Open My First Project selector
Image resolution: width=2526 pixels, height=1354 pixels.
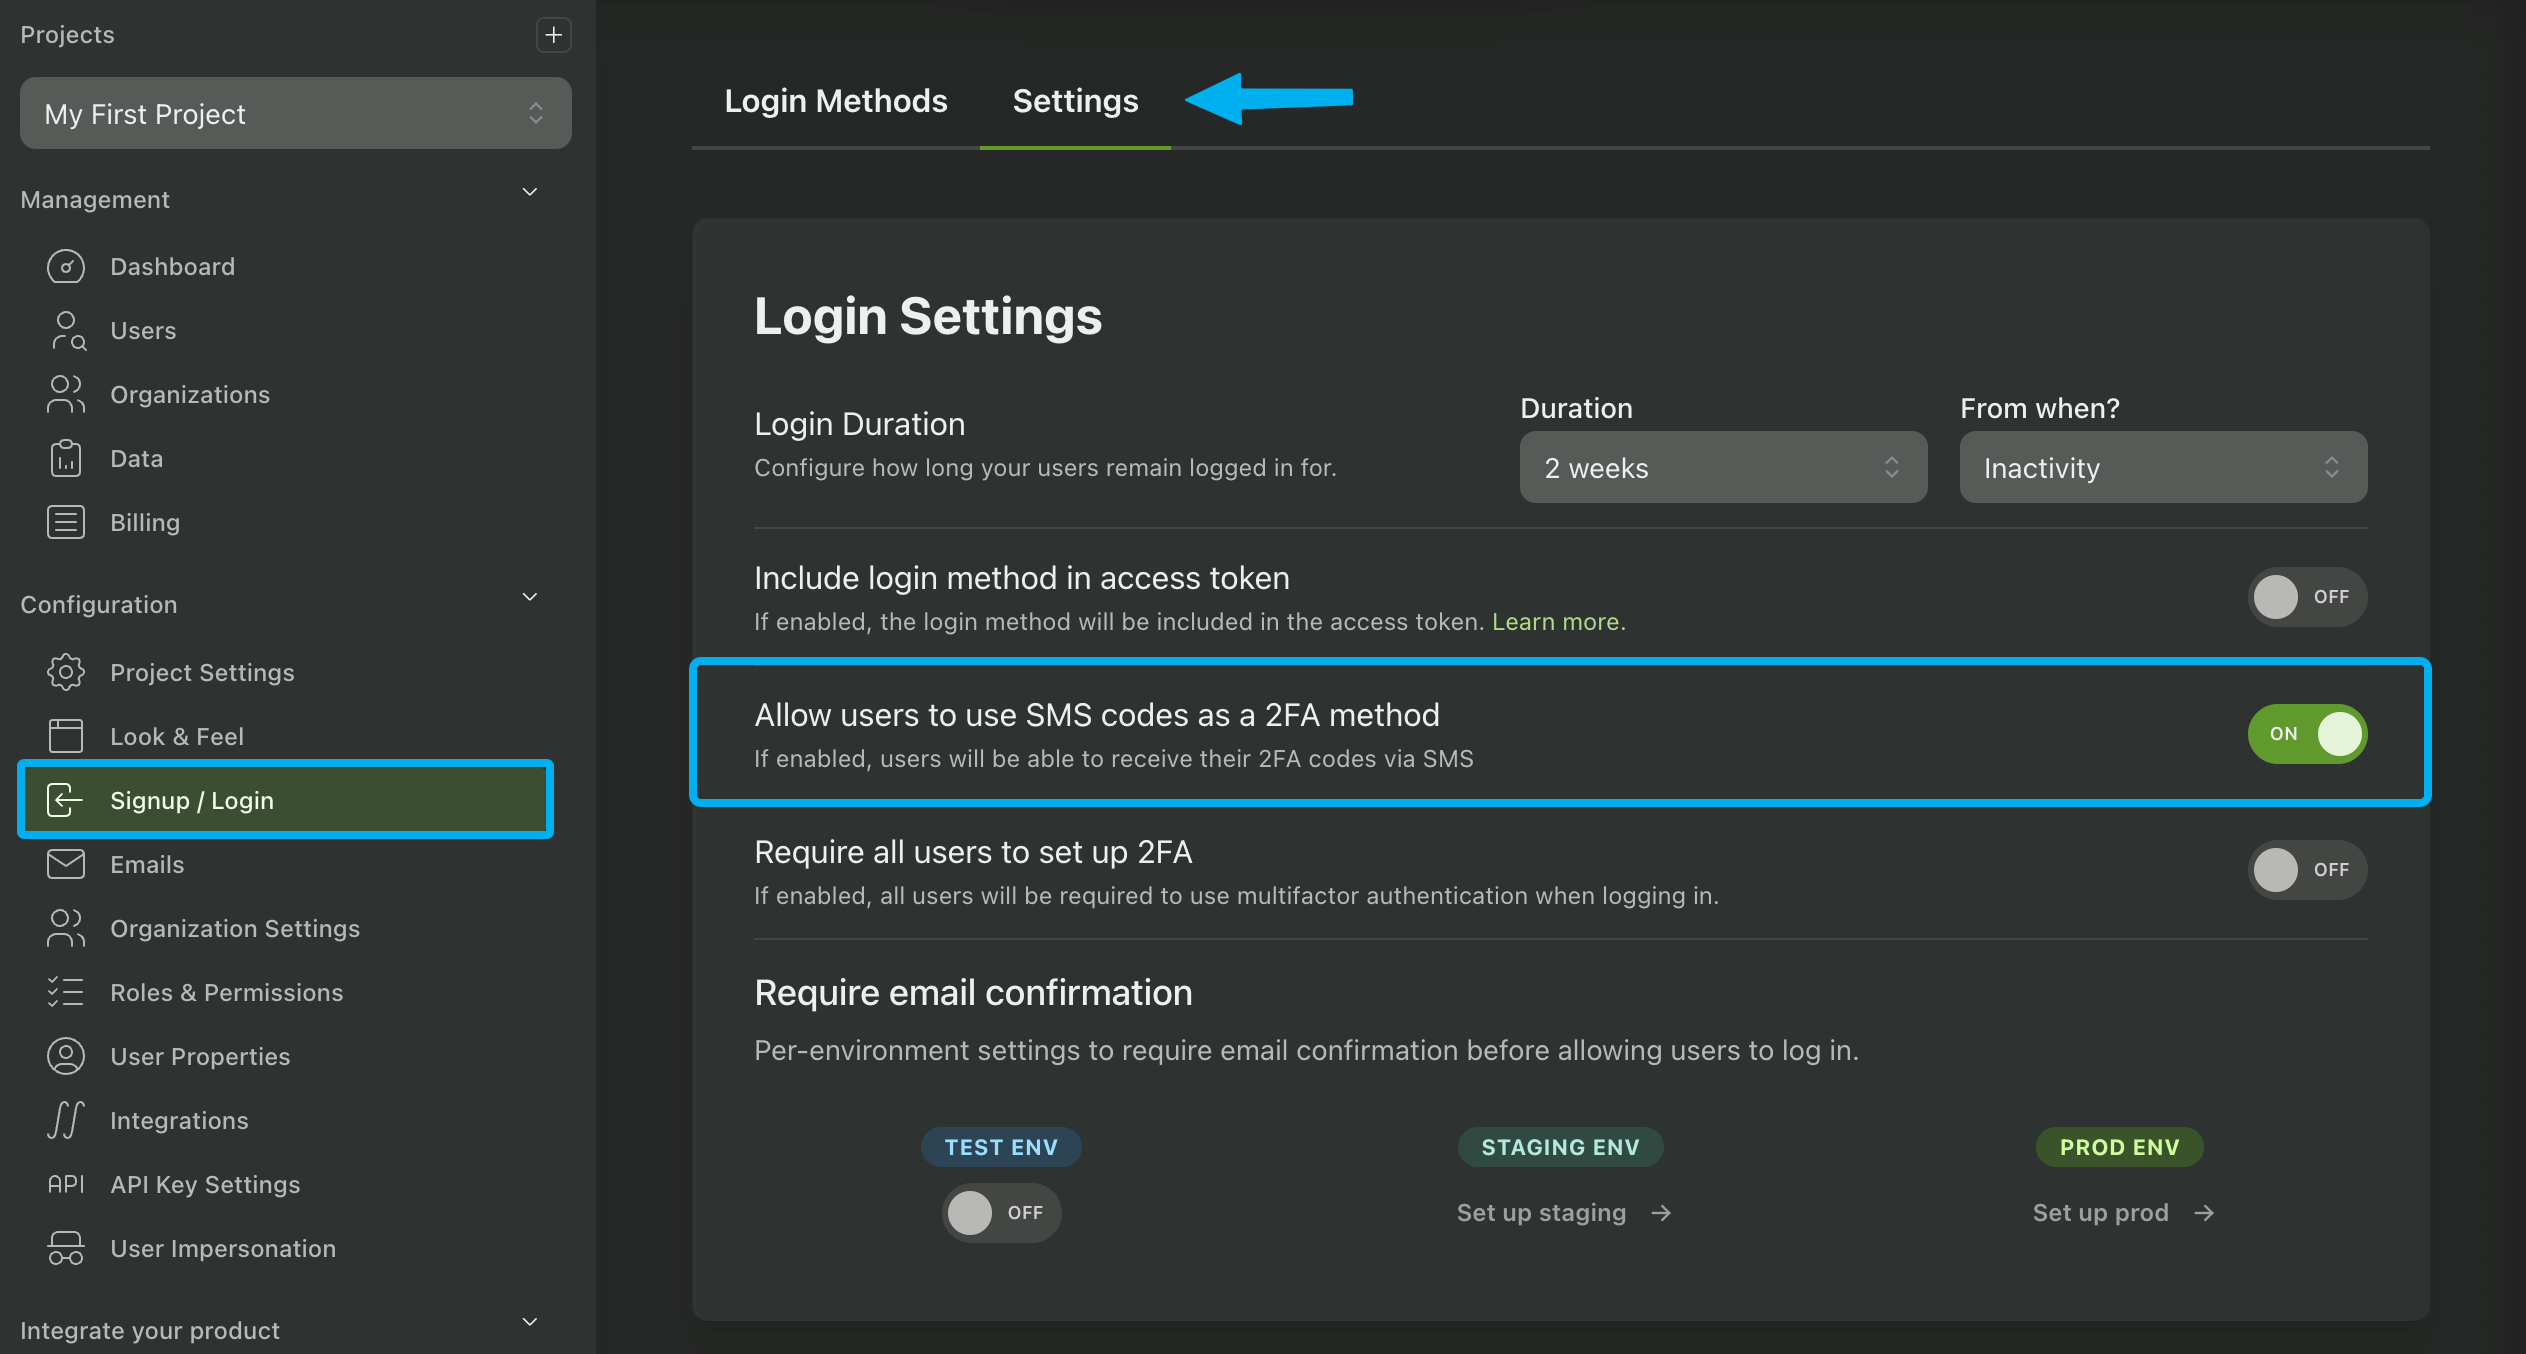(295, 114)
